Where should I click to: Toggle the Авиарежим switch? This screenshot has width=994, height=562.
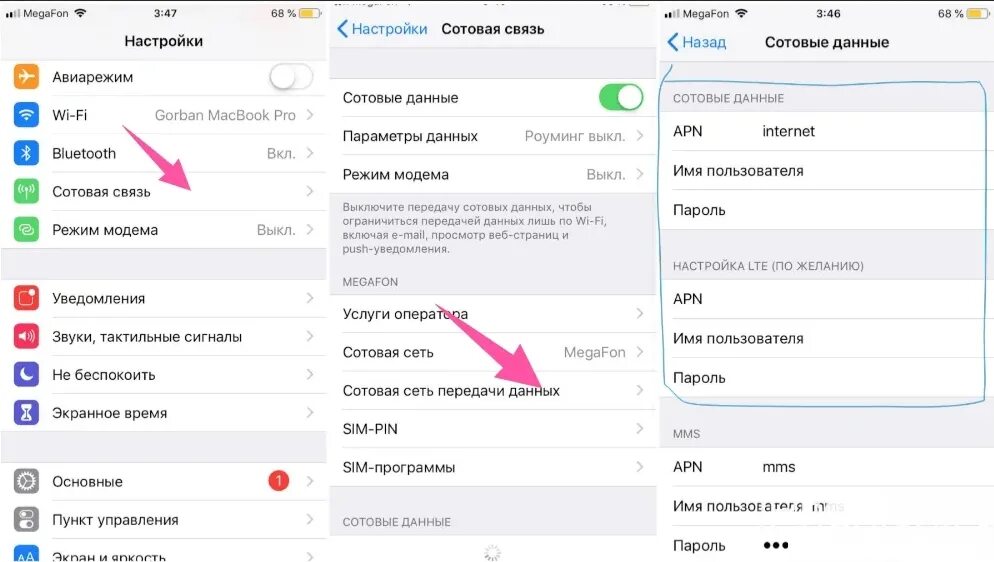[291, 77]
